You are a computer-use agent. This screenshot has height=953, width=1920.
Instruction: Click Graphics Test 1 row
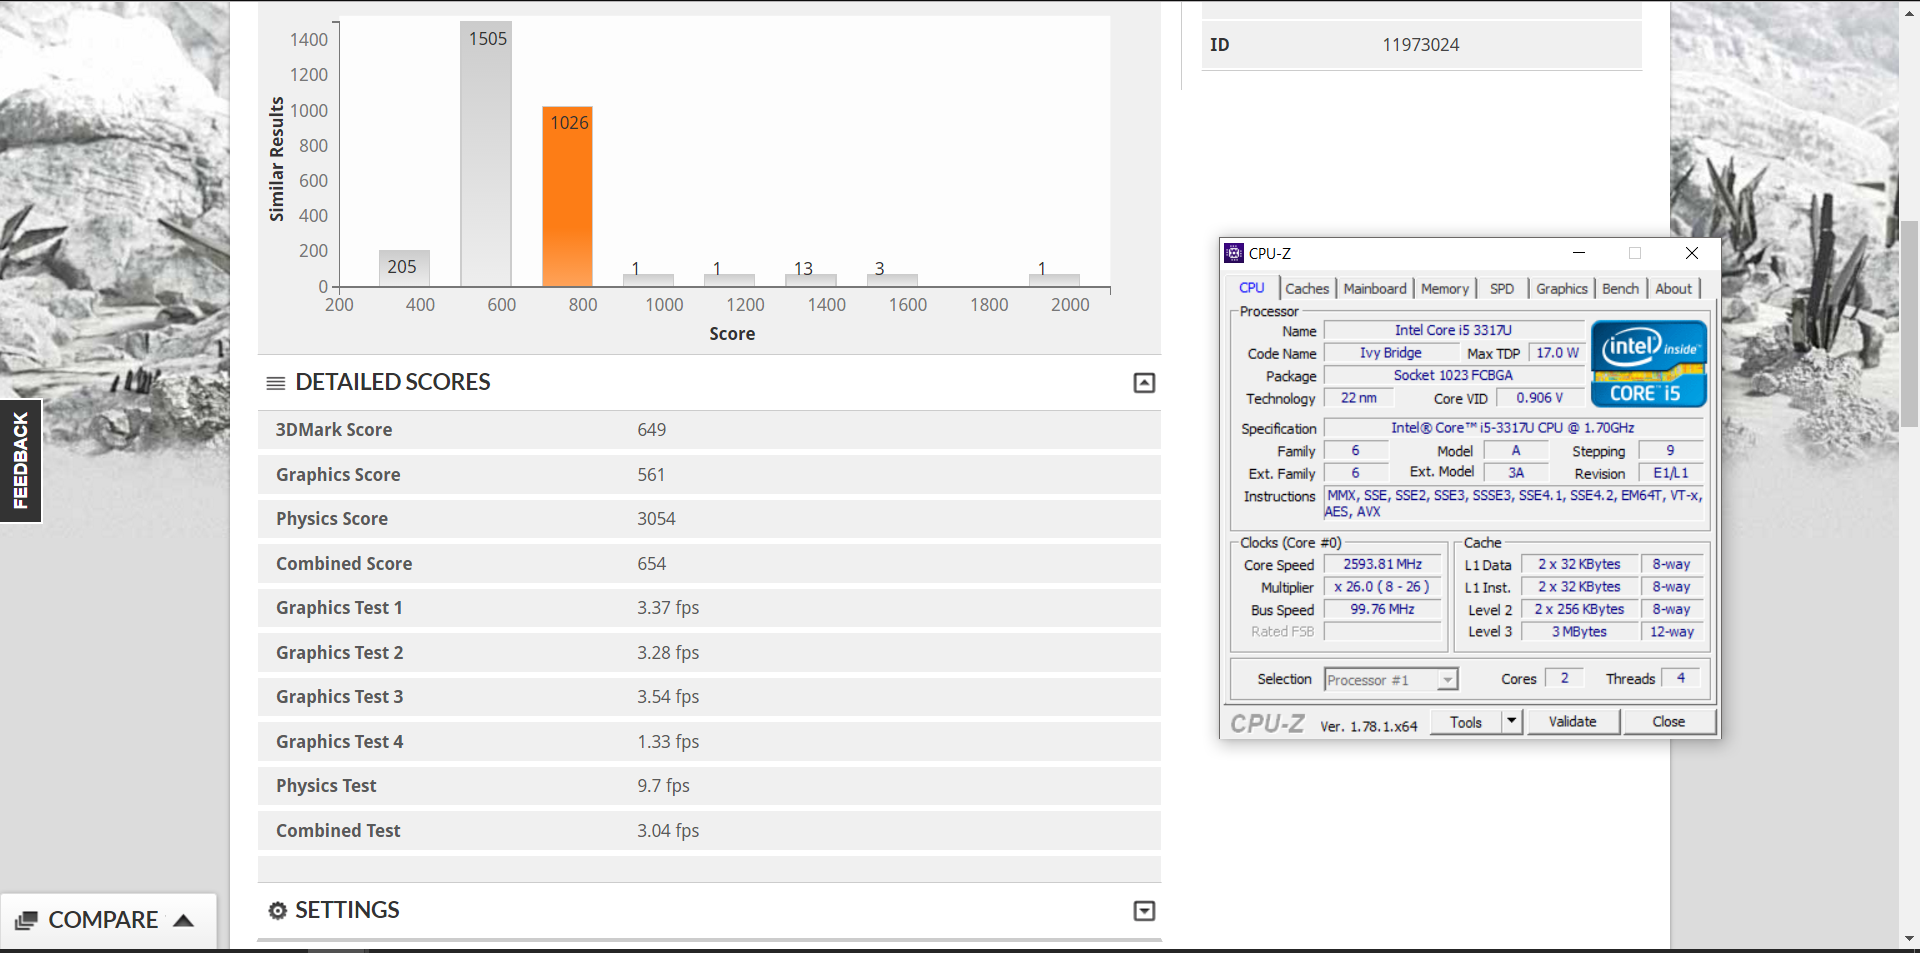pos(709,608)
